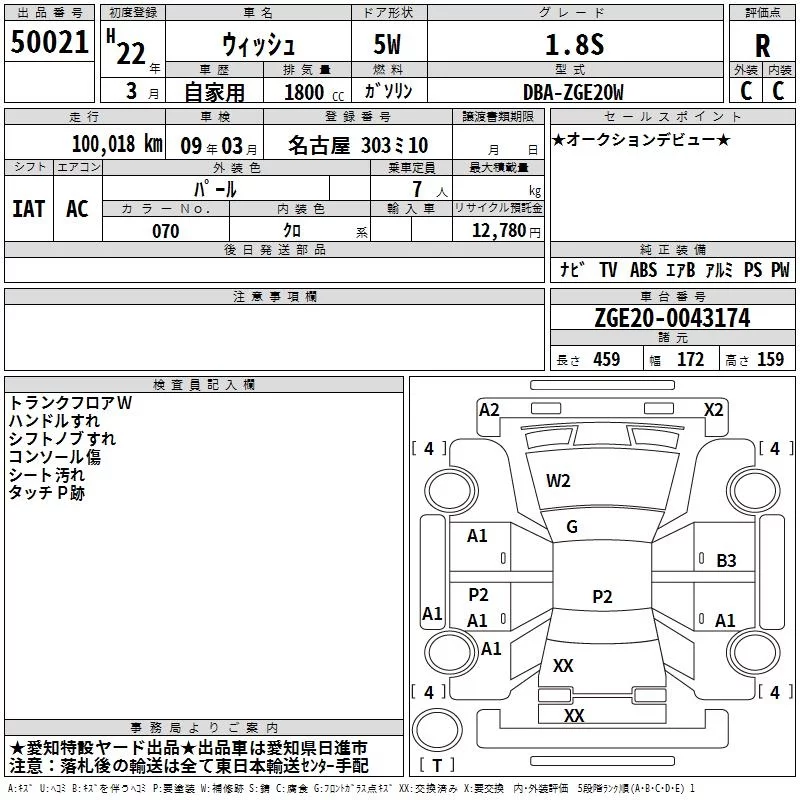Click the トランクフロアW inspector note

point(70,403)
